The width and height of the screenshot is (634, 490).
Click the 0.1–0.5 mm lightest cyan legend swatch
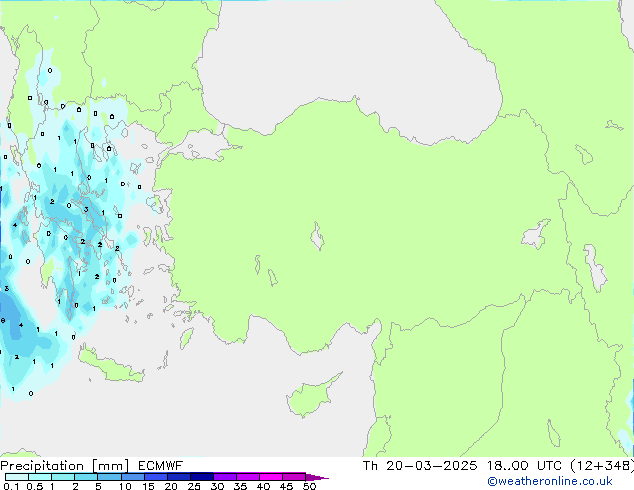pos(17,477)
